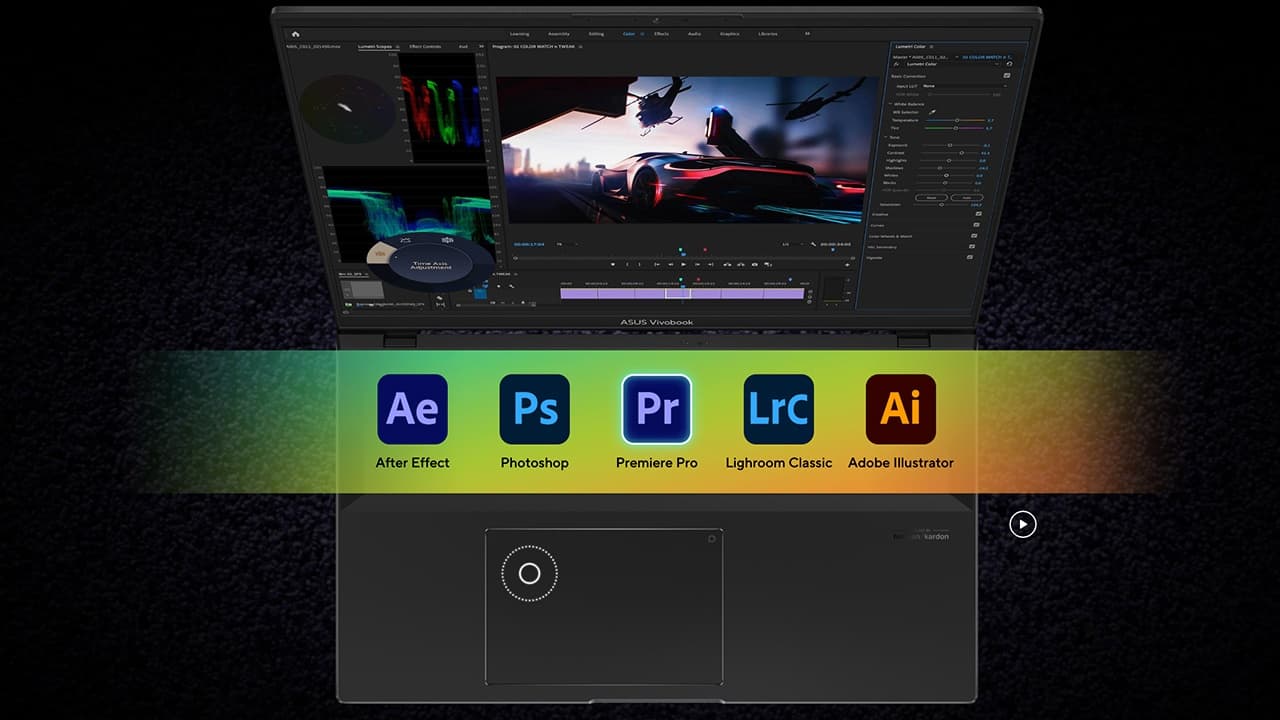Open the Libraries workspace
1280x720 pixels.
(768, 34)
